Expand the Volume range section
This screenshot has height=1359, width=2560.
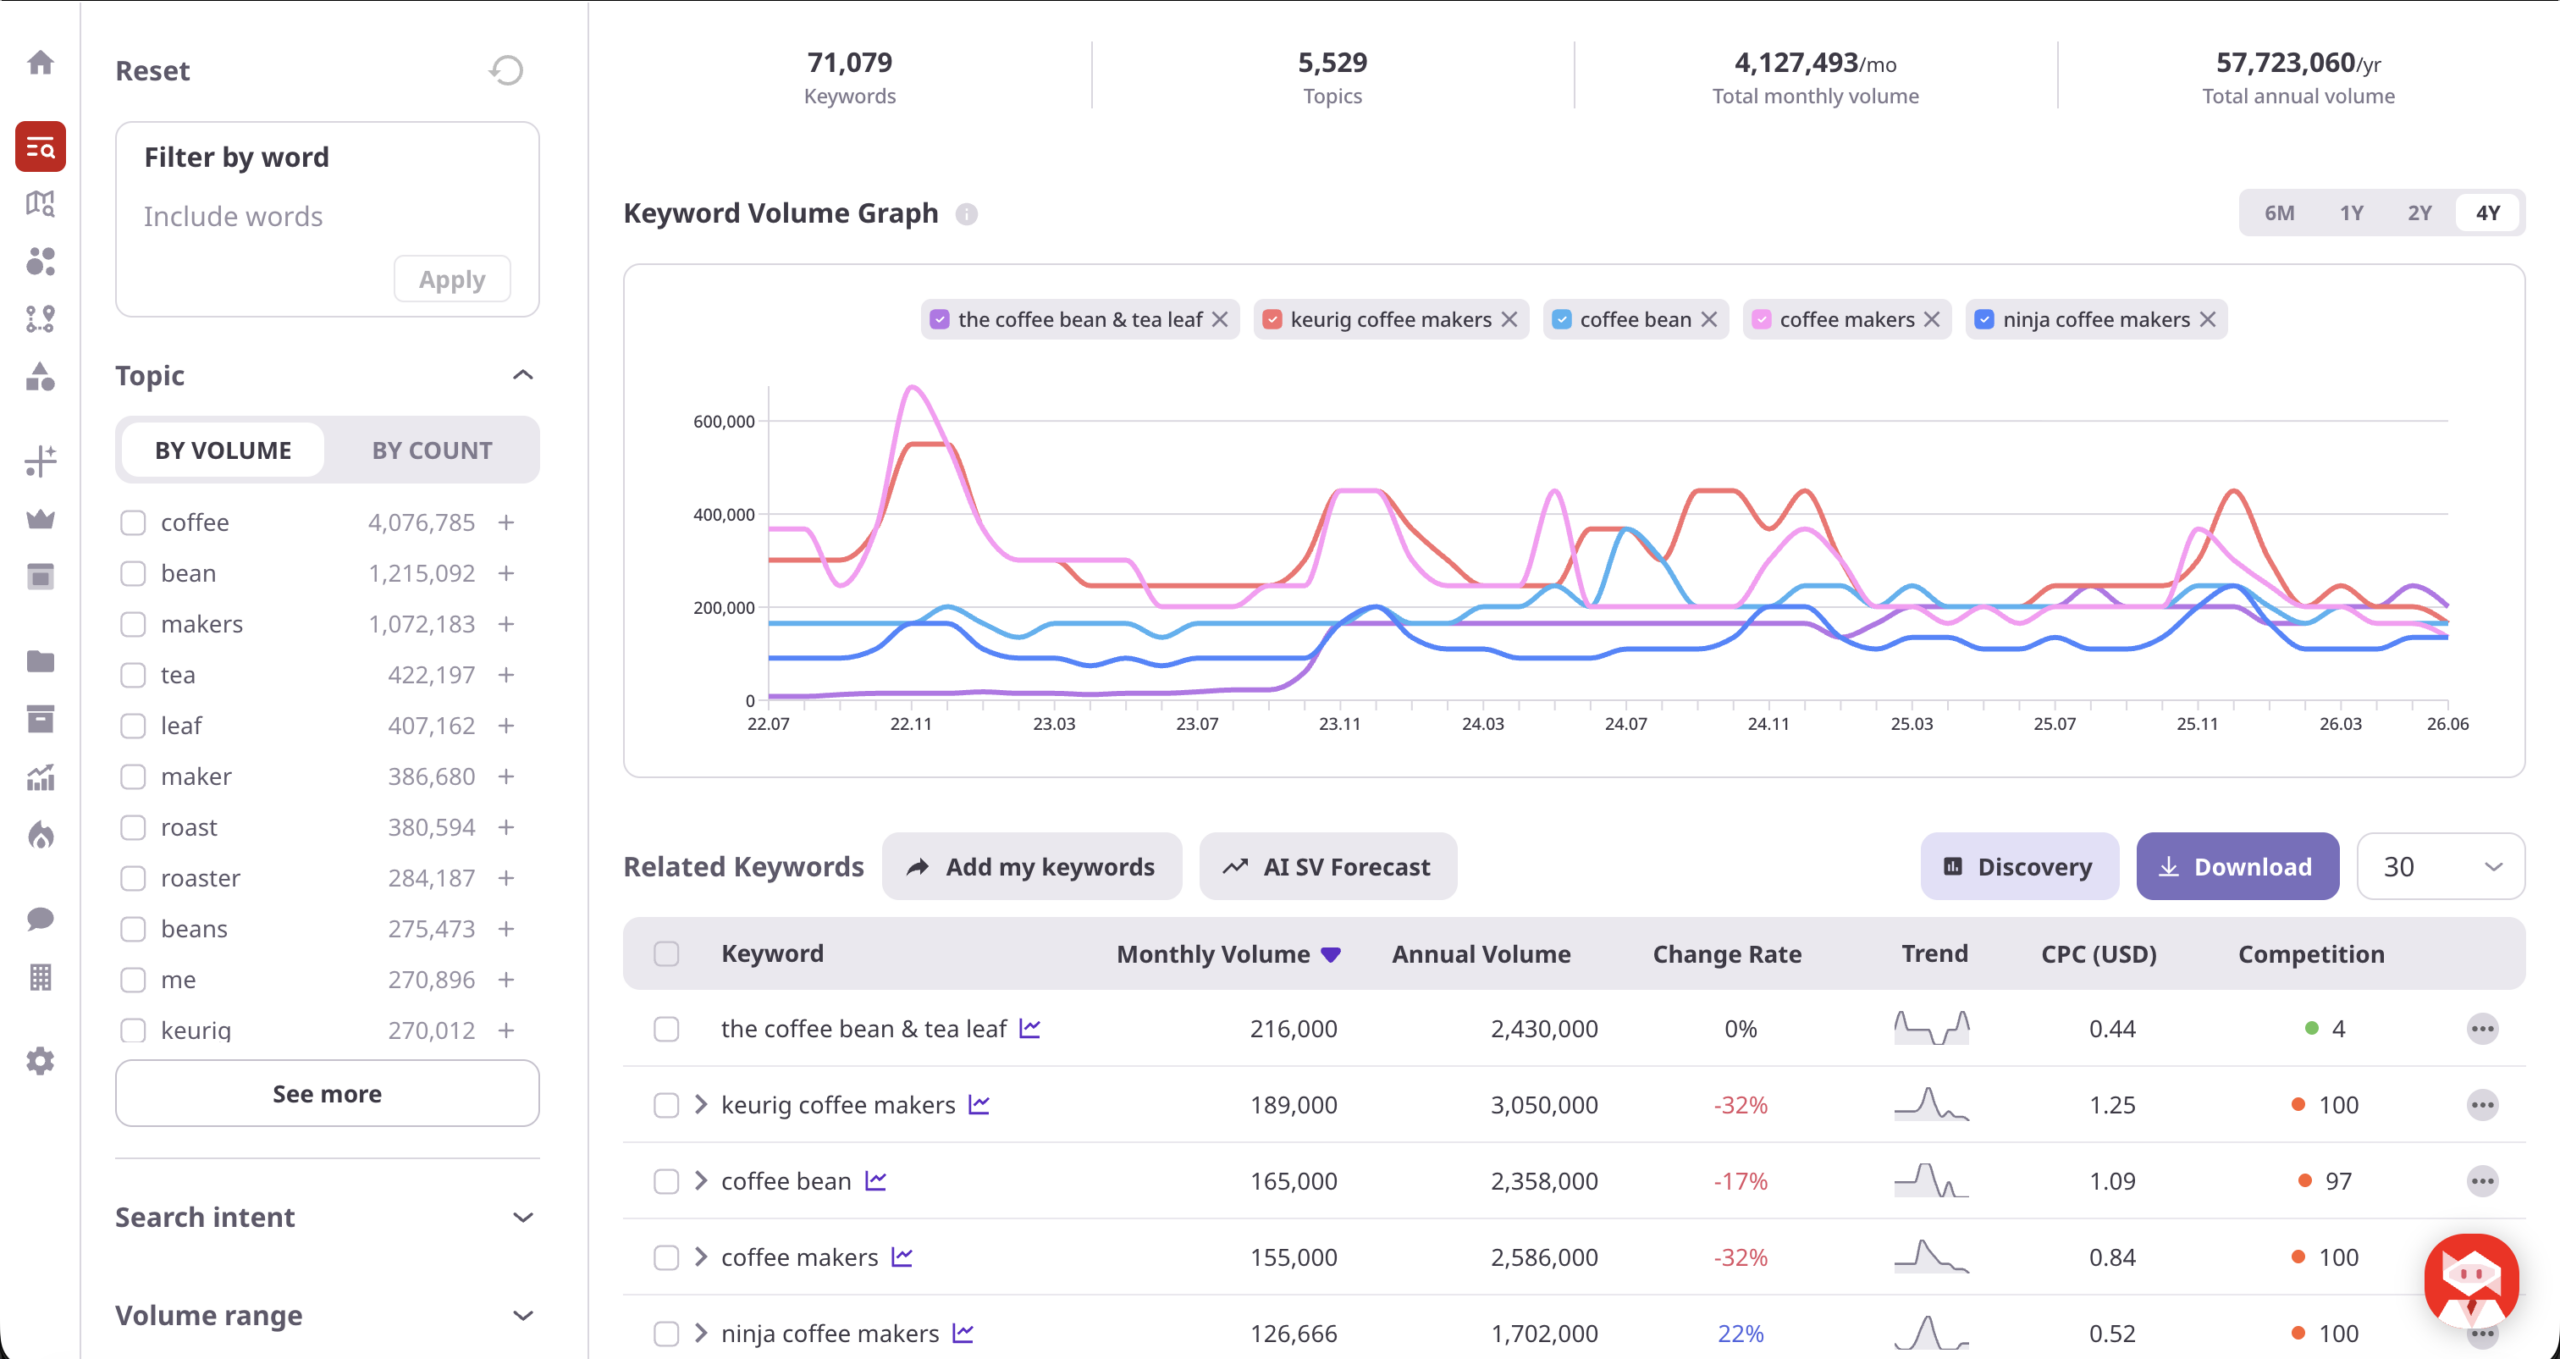523,1315
